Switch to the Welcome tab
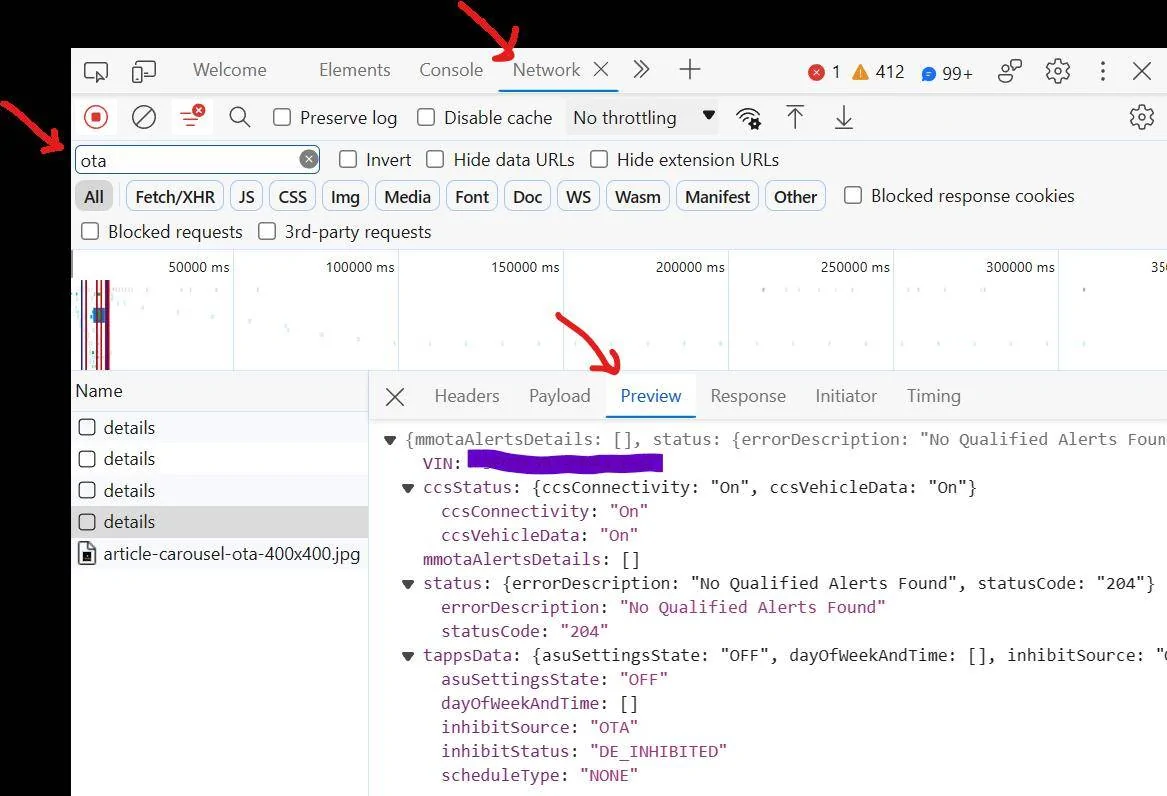 229,70
